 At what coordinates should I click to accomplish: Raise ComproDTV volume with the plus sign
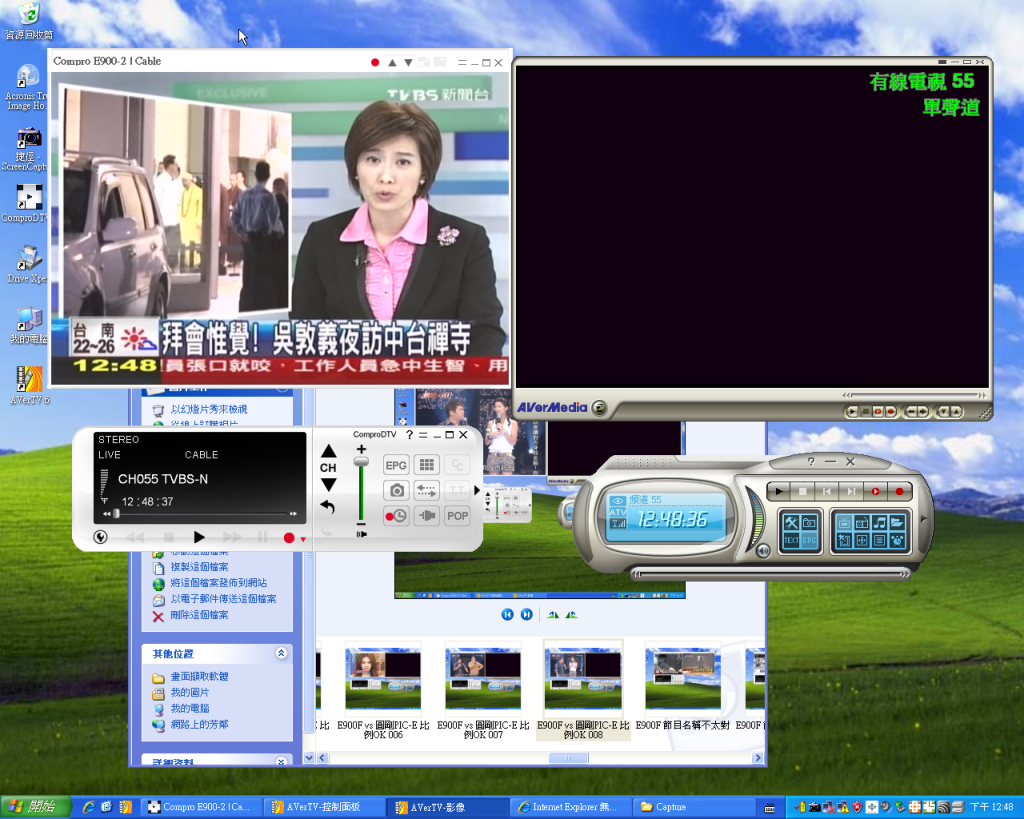tap(361, 449)
